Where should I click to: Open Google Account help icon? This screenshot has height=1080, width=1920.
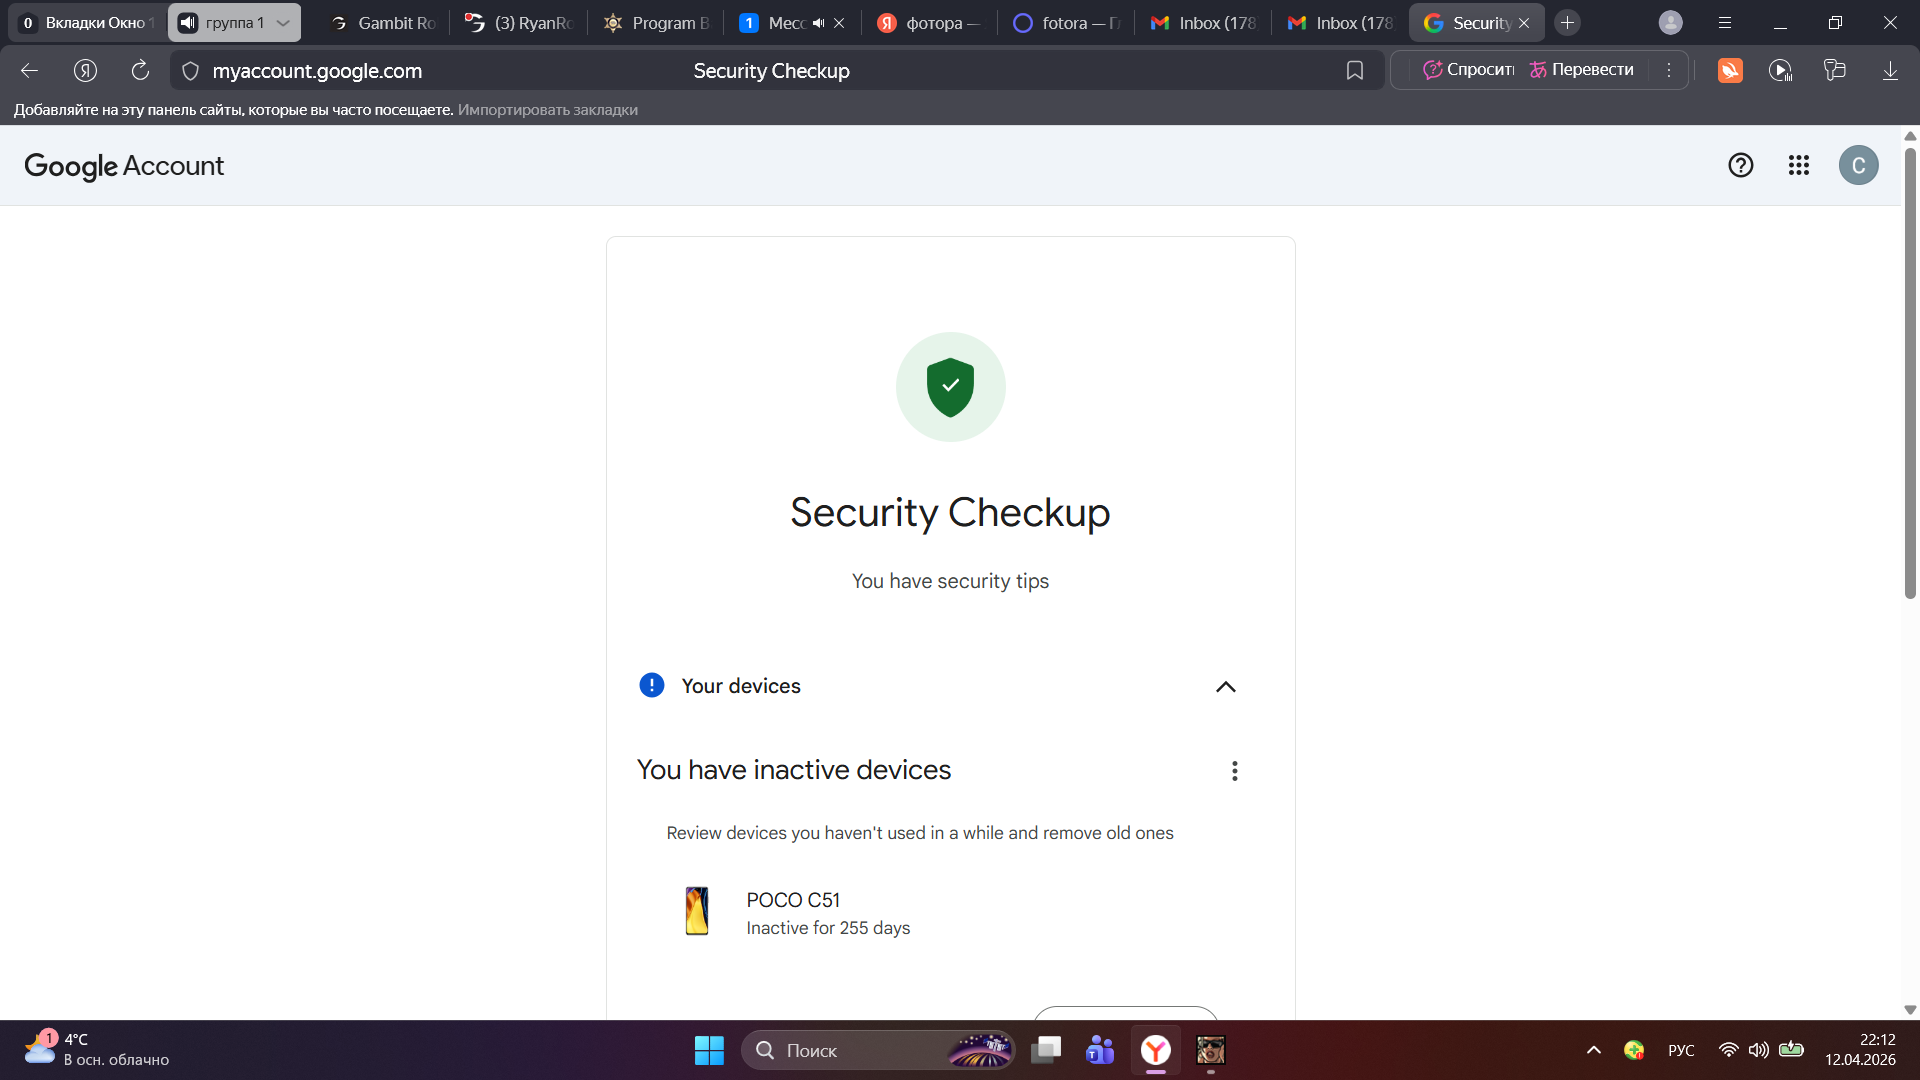point(1740,165)
